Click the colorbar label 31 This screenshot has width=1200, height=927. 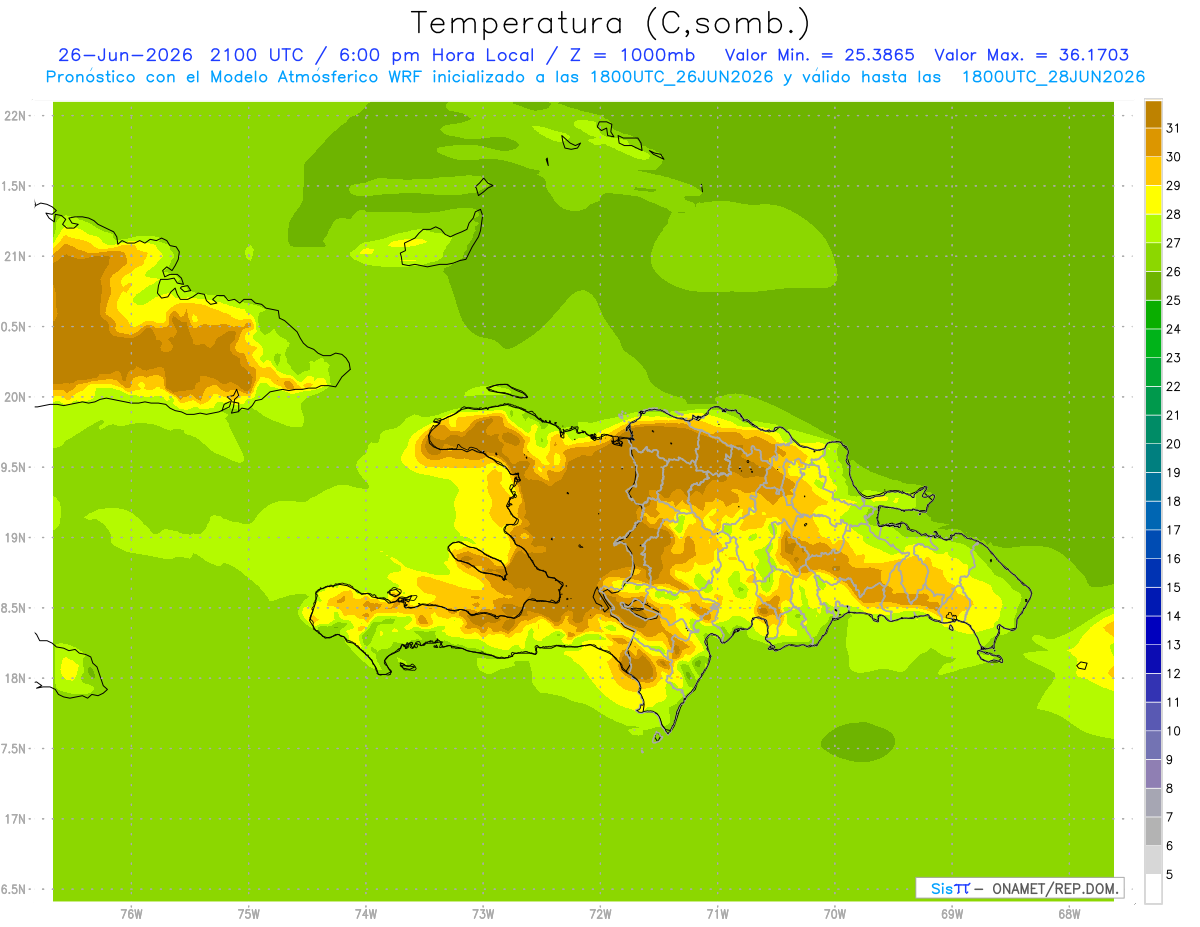click(1174, 128)
